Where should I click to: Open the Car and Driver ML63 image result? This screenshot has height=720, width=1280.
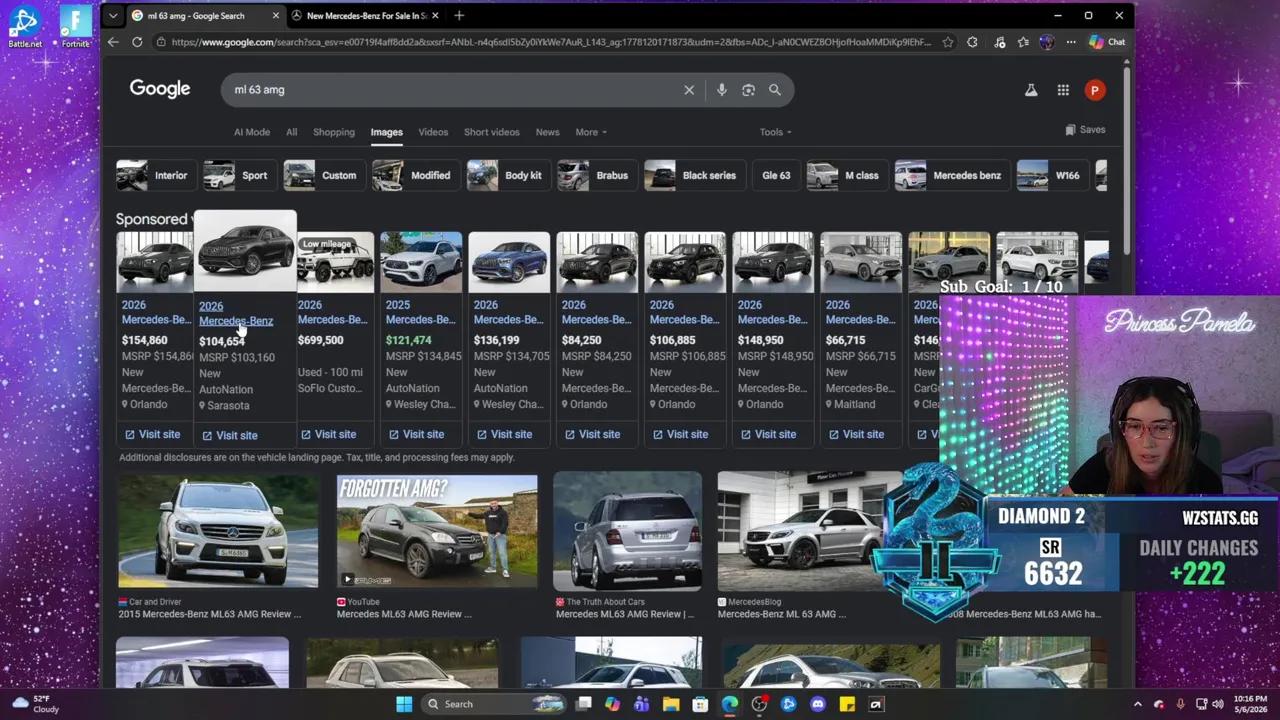[x=218, y=530]
